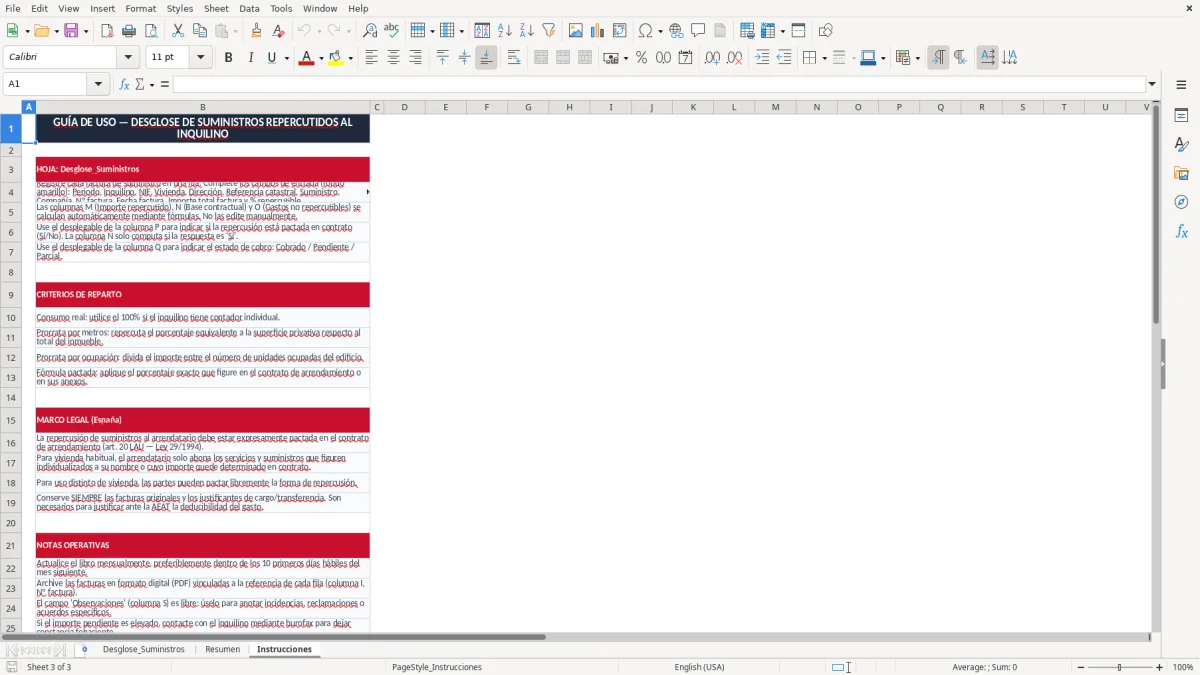The height and width of the screenshot is (675, 1200).
Task: Click the Format as Date icon
Action: click(686, 58)
